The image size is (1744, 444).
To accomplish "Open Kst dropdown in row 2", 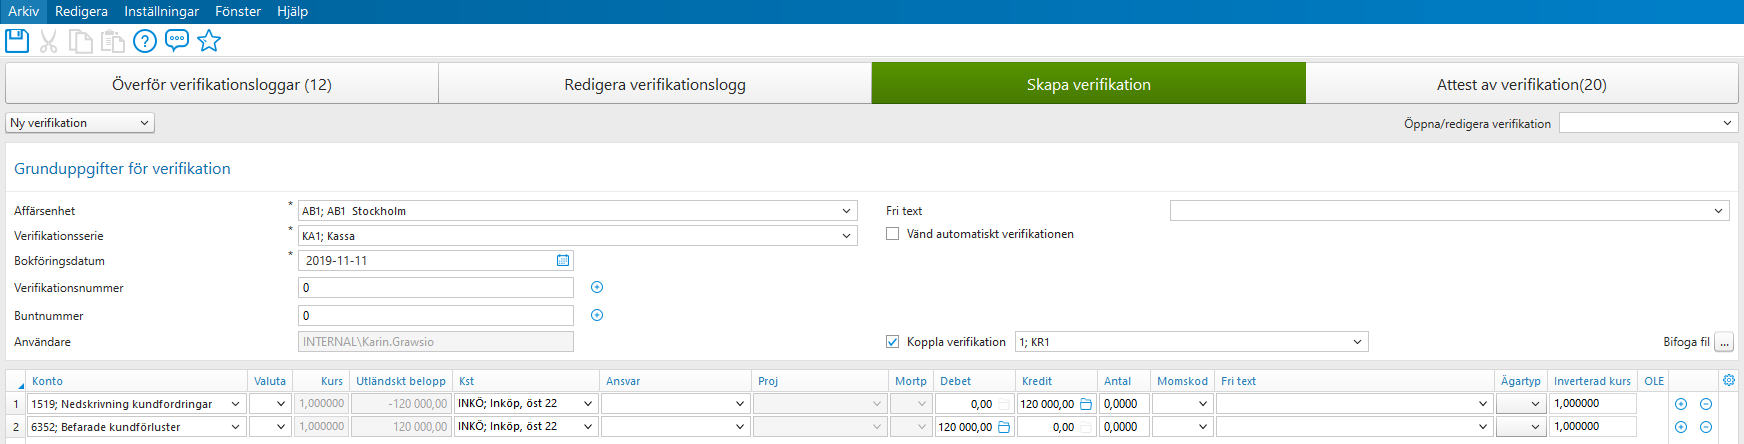I will [x=588, y=427].
